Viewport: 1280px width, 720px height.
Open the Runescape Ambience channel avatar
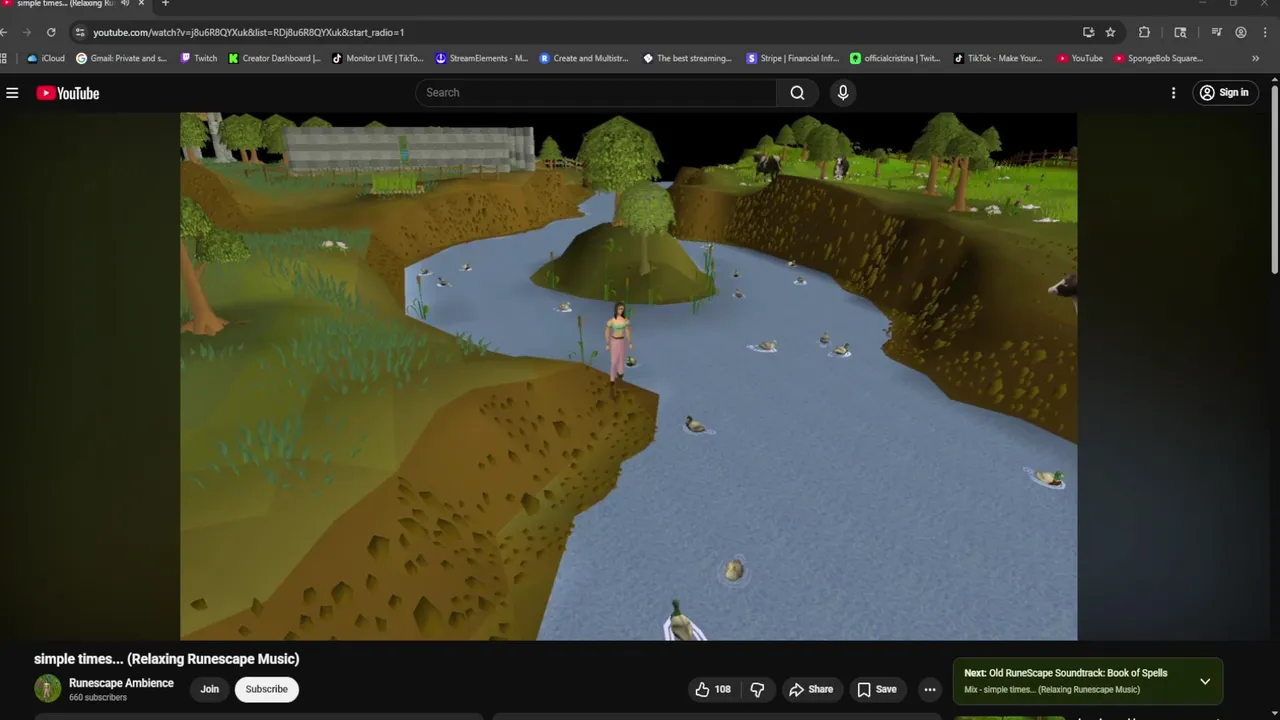(x=47, y=689)
